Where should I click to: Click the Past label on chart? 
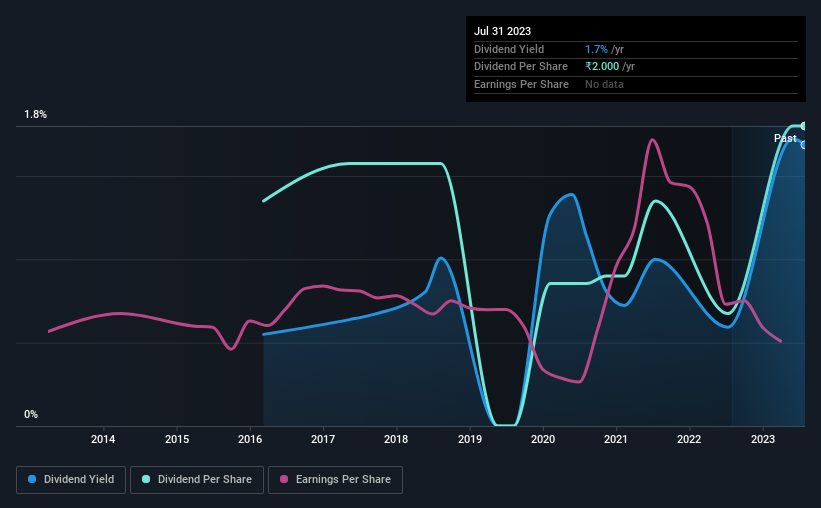(785, 138)
